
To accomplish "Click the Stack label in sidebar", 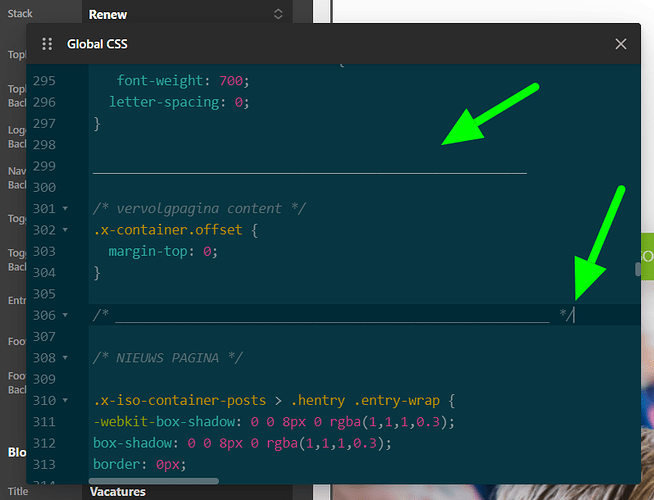I will click(20, 14).
